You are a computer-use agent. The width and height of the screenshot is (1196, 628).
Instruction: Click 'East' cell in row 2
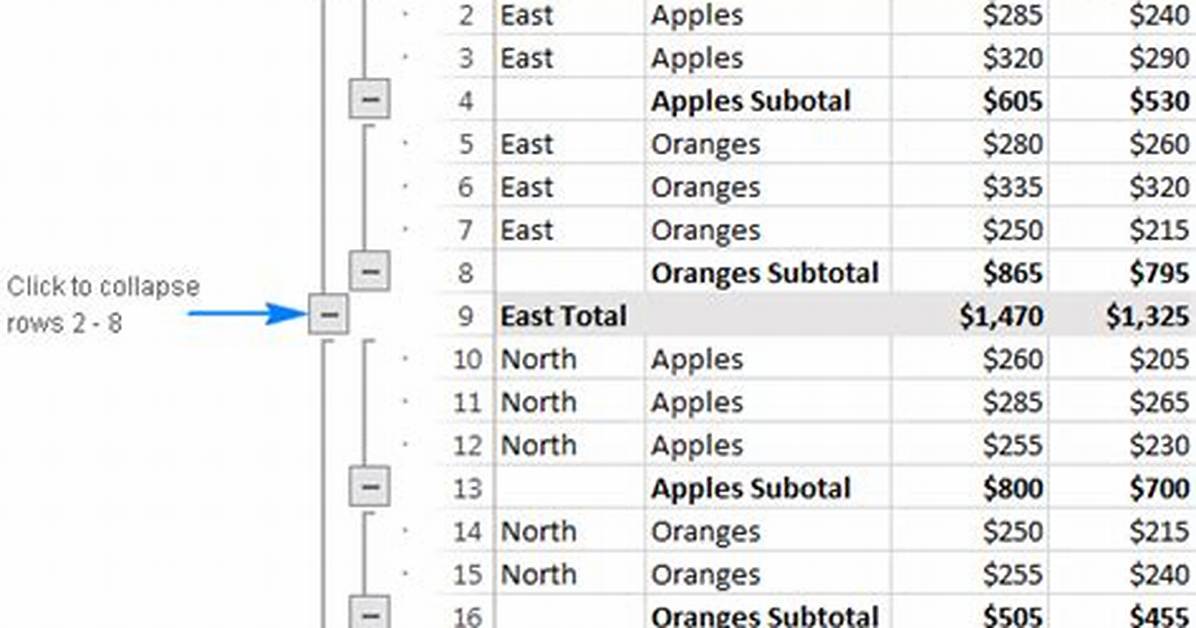click(x=569, y=15)
